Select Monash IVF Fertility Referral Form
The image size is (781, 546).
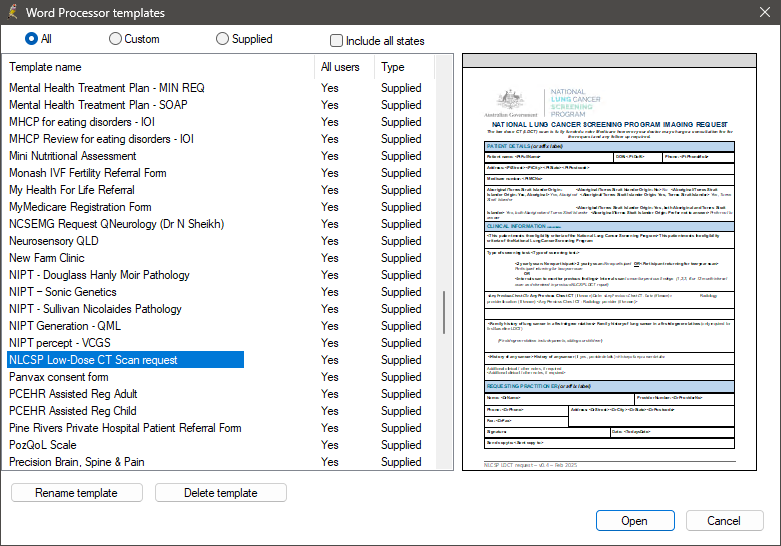88,173
